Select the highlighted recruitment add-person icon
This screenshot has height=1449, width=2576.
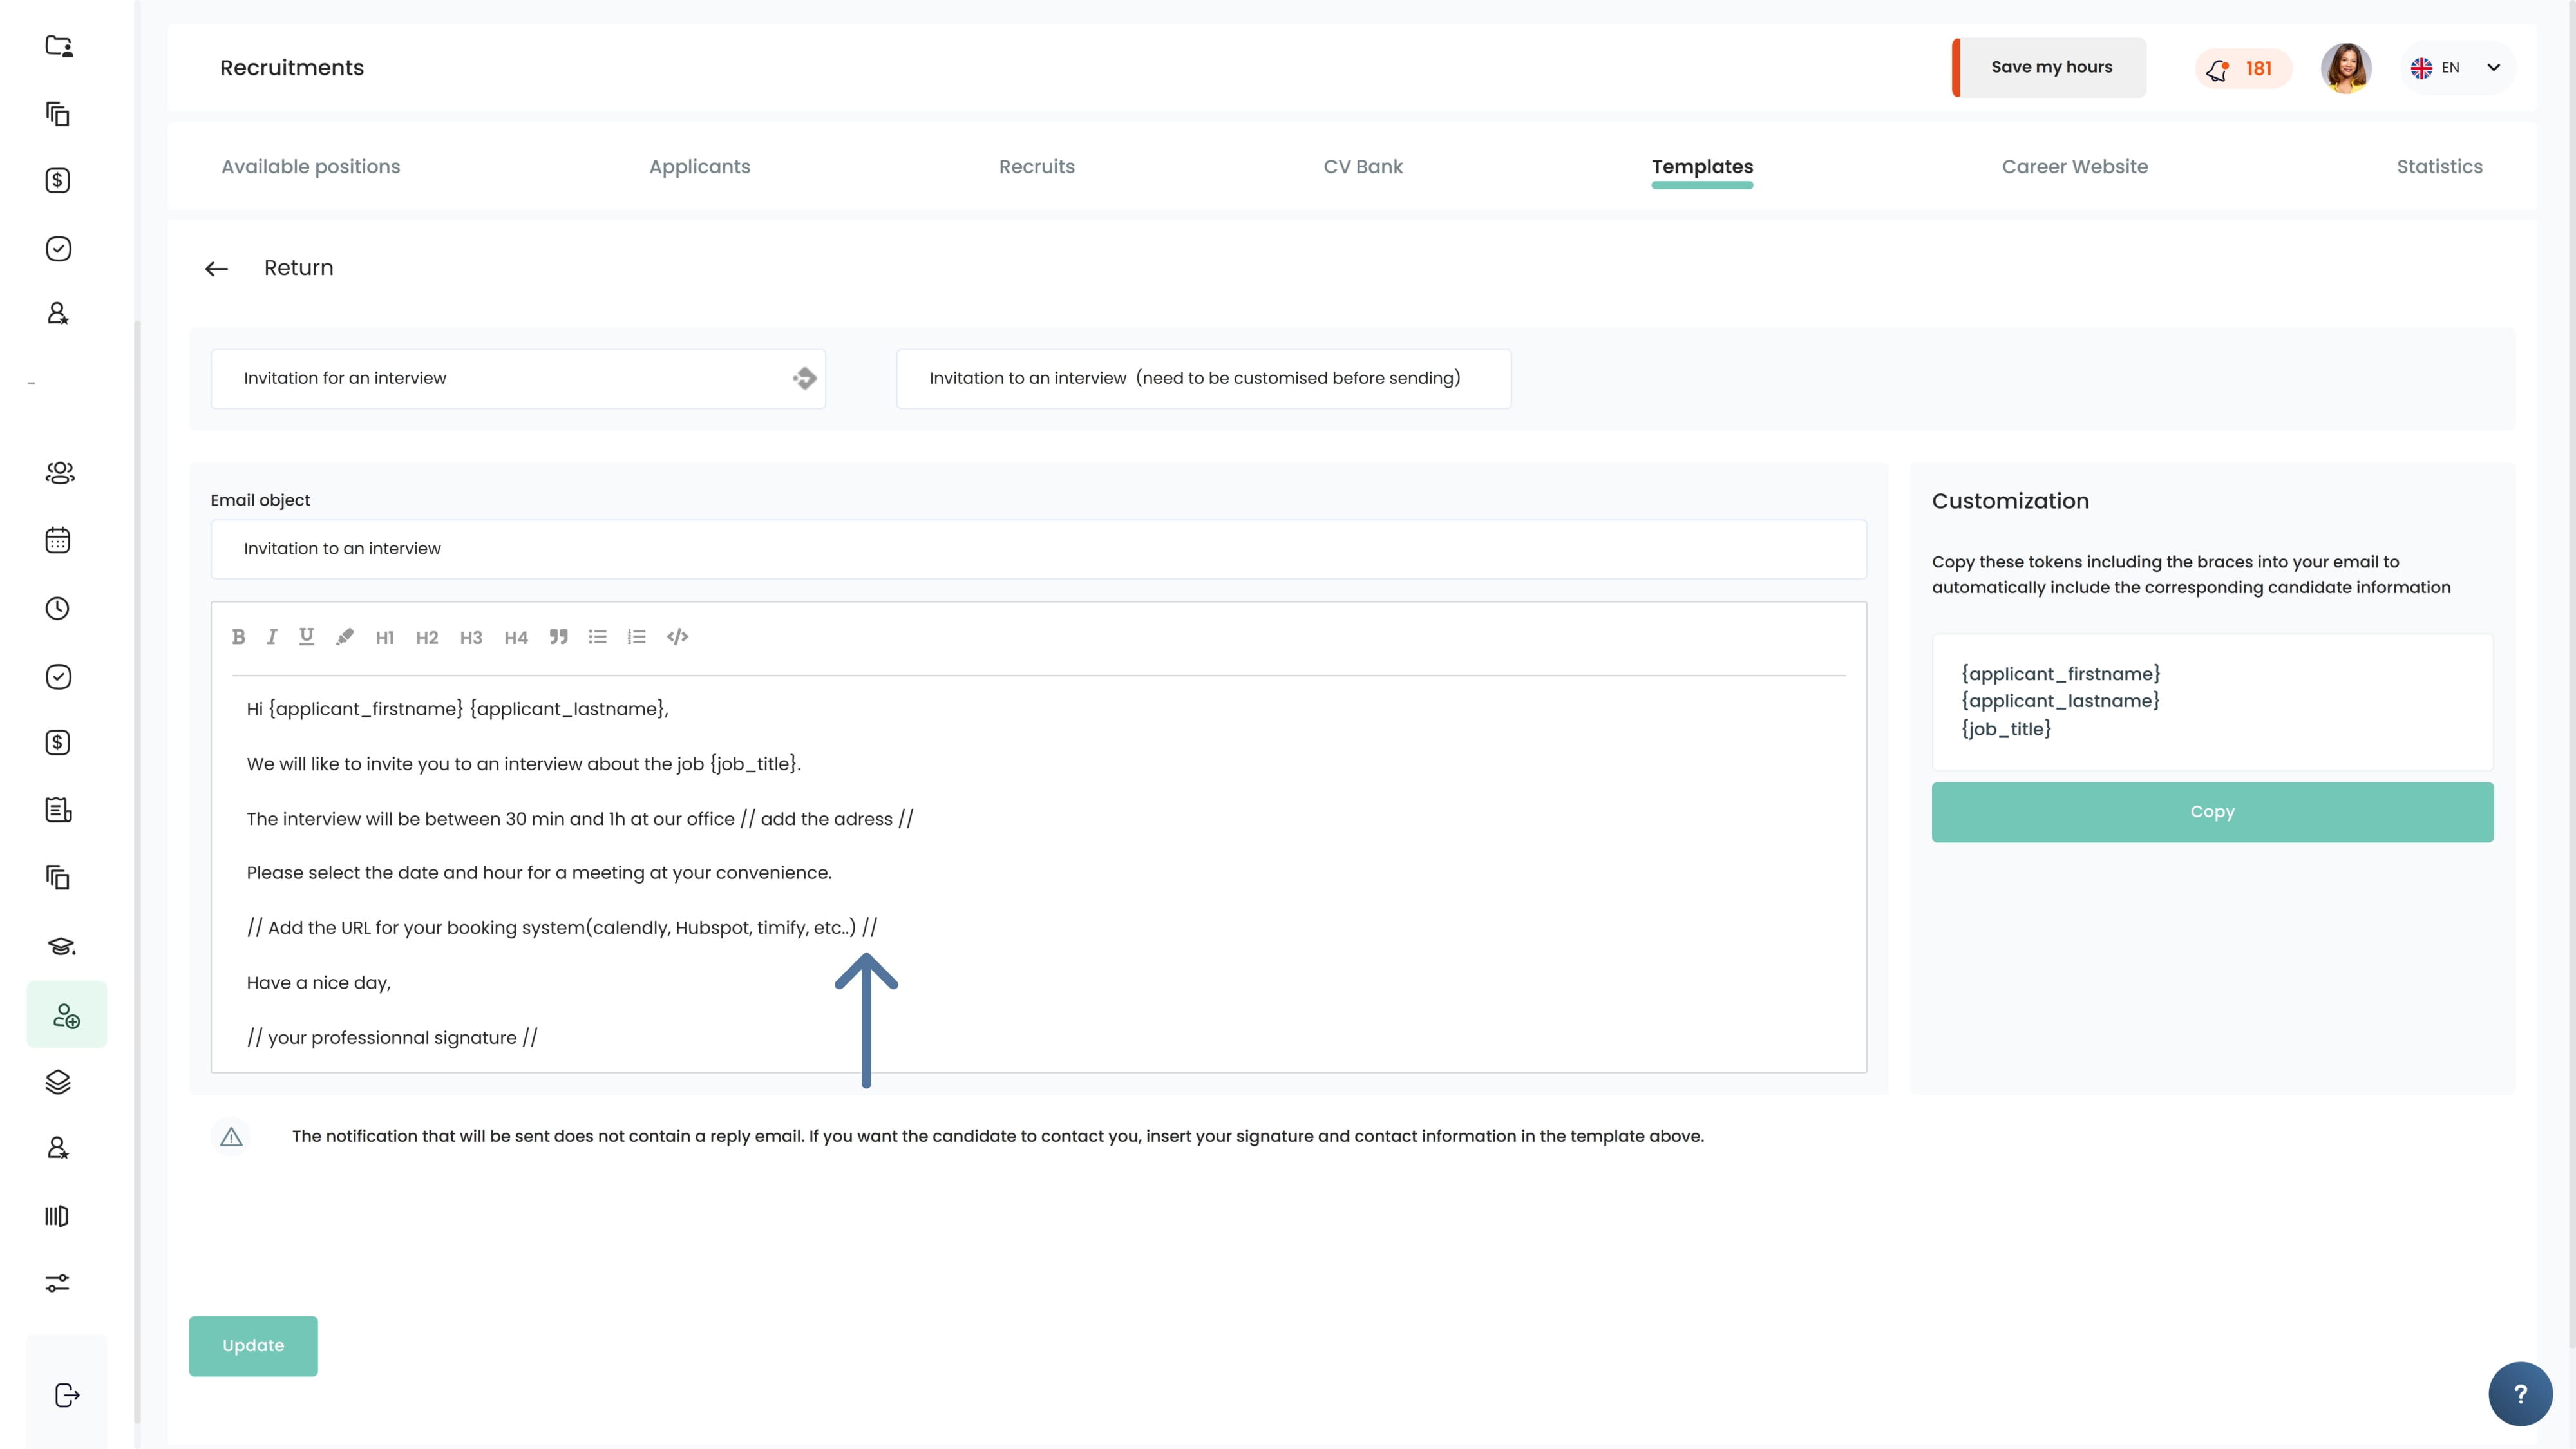(x=66, y=1014)
